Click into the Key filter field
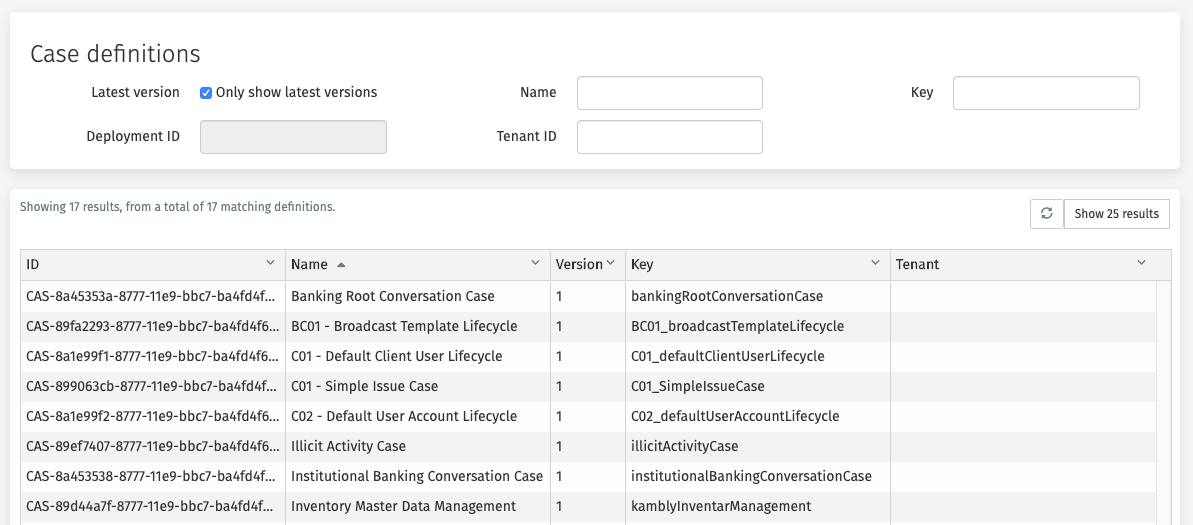The height and width of the screenshot is (525, 1193). [x=1045, y=93]
